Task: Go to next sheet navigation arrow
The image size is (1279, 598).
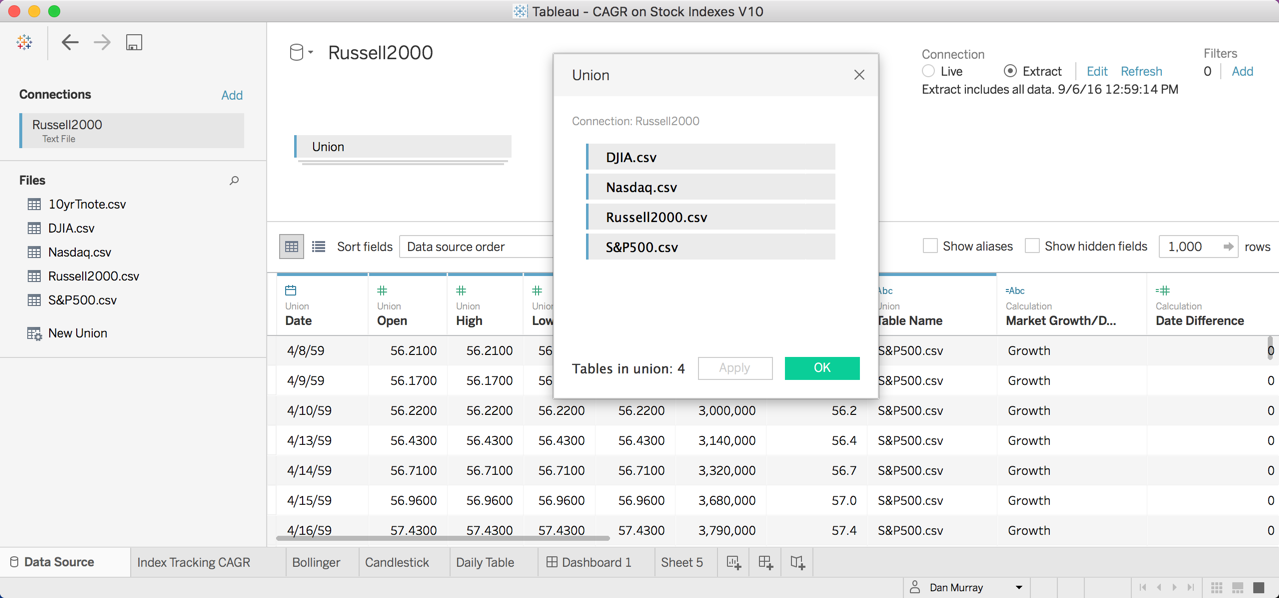Action: 1175,588
